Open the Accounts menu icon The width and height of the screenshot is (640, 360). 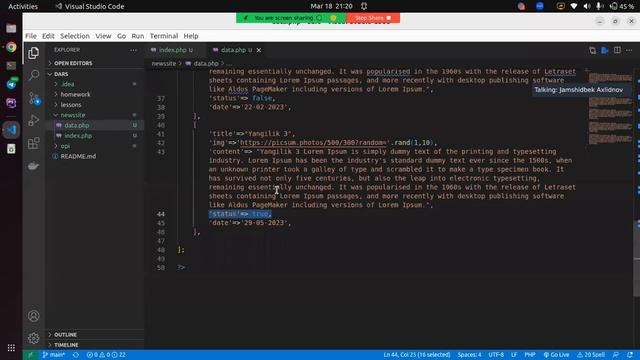coord(33,316)
